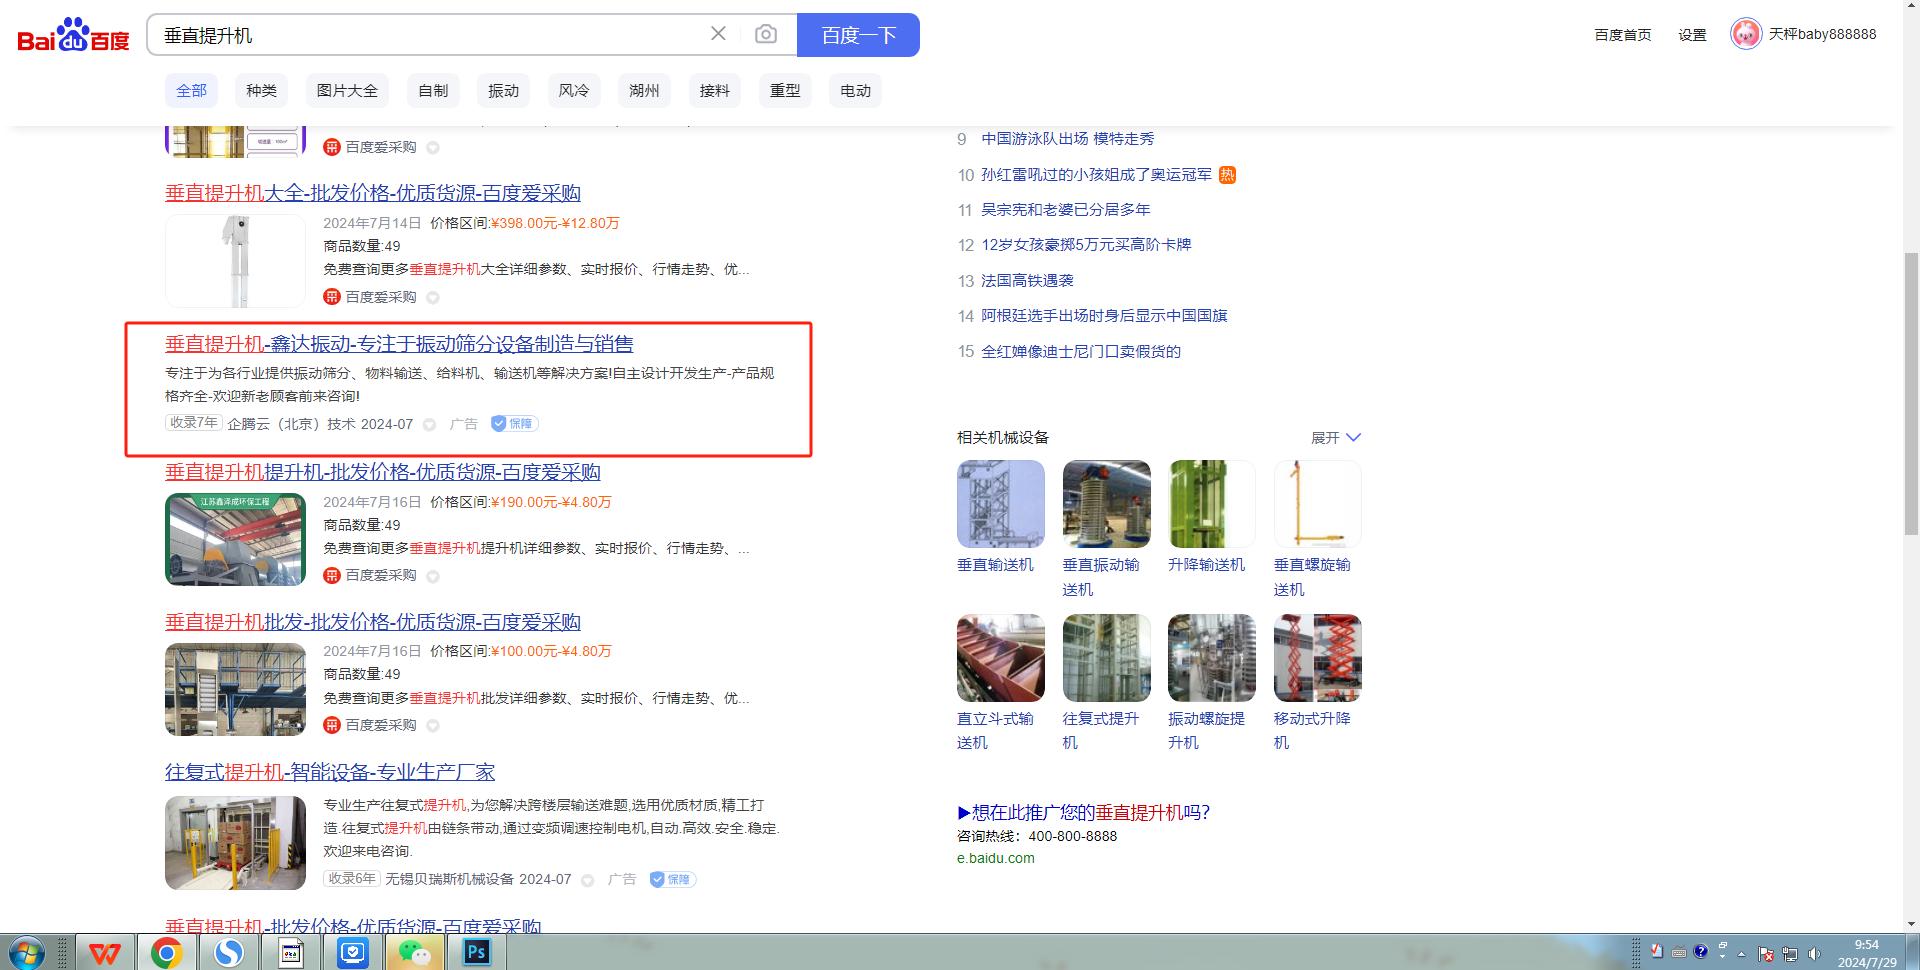Select the 振动 filter tab
The height and width of the screenshot is (970, 1920).
click(x=503, y=91)
